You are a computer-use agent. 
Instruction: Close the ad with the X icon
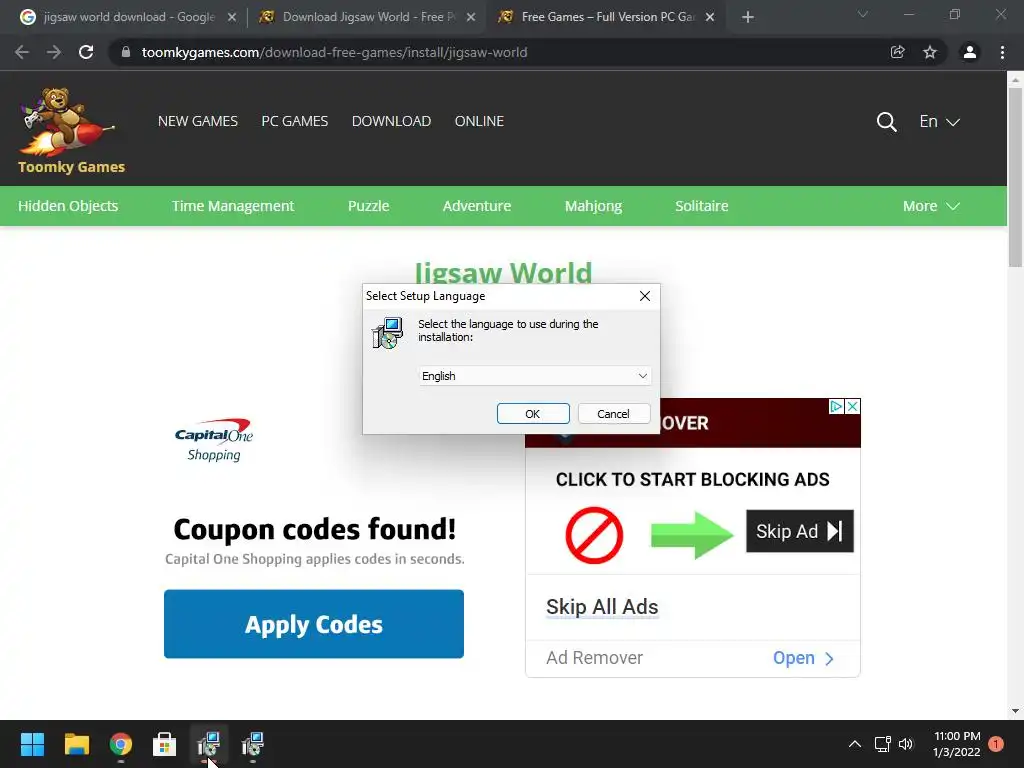pyautogui.click(x=852, y=406)
